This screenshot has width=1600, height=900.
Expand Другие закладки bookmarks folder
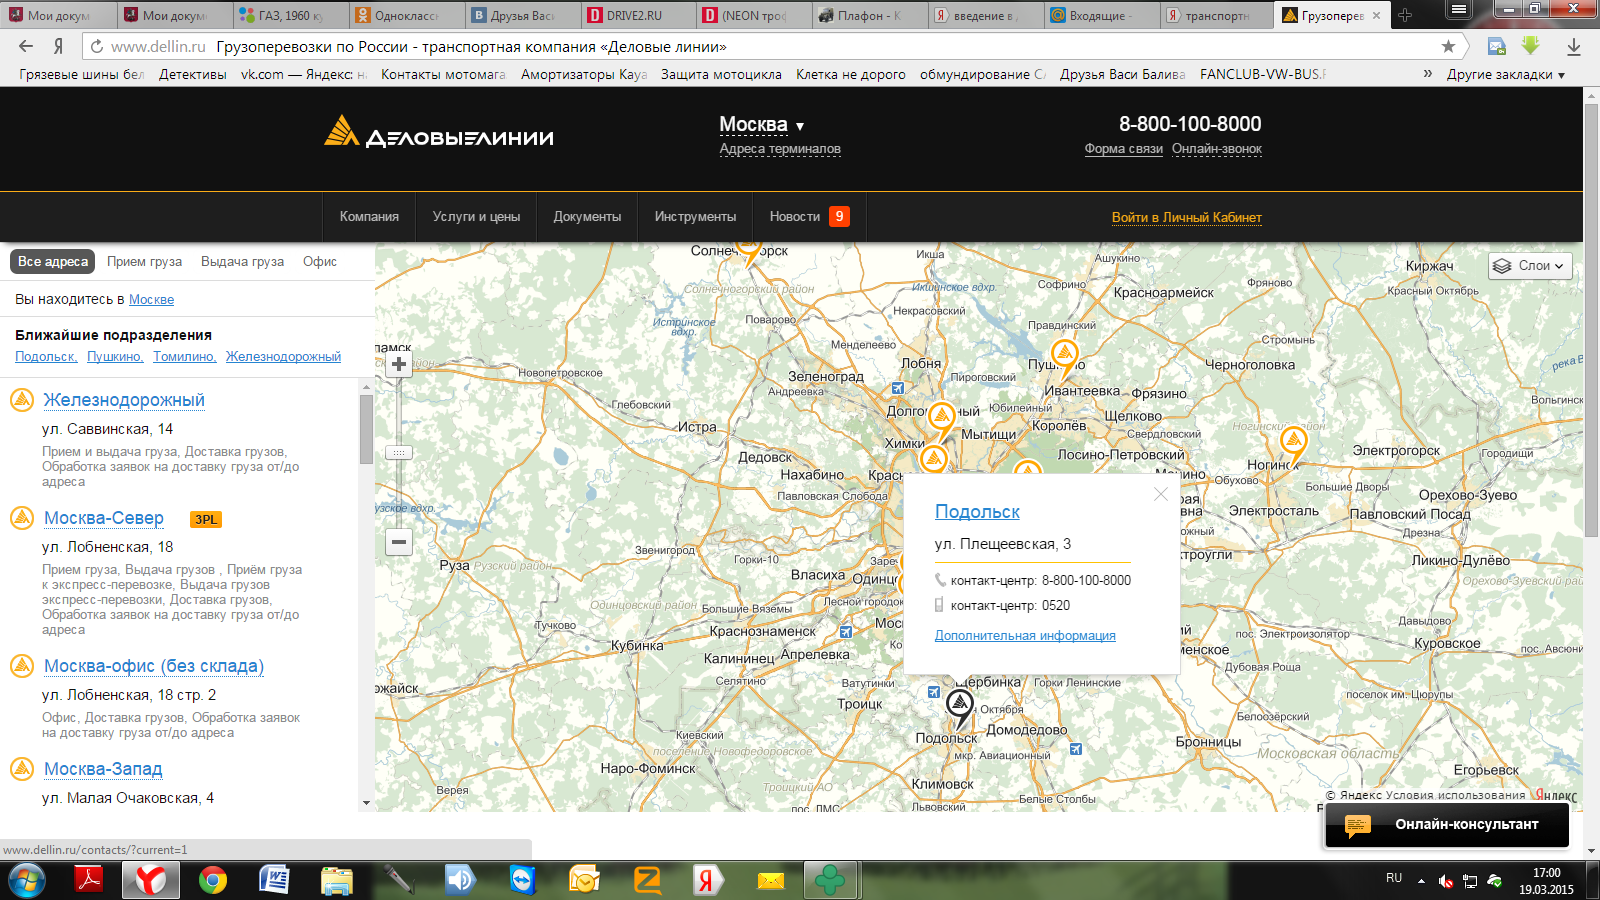1505,74
